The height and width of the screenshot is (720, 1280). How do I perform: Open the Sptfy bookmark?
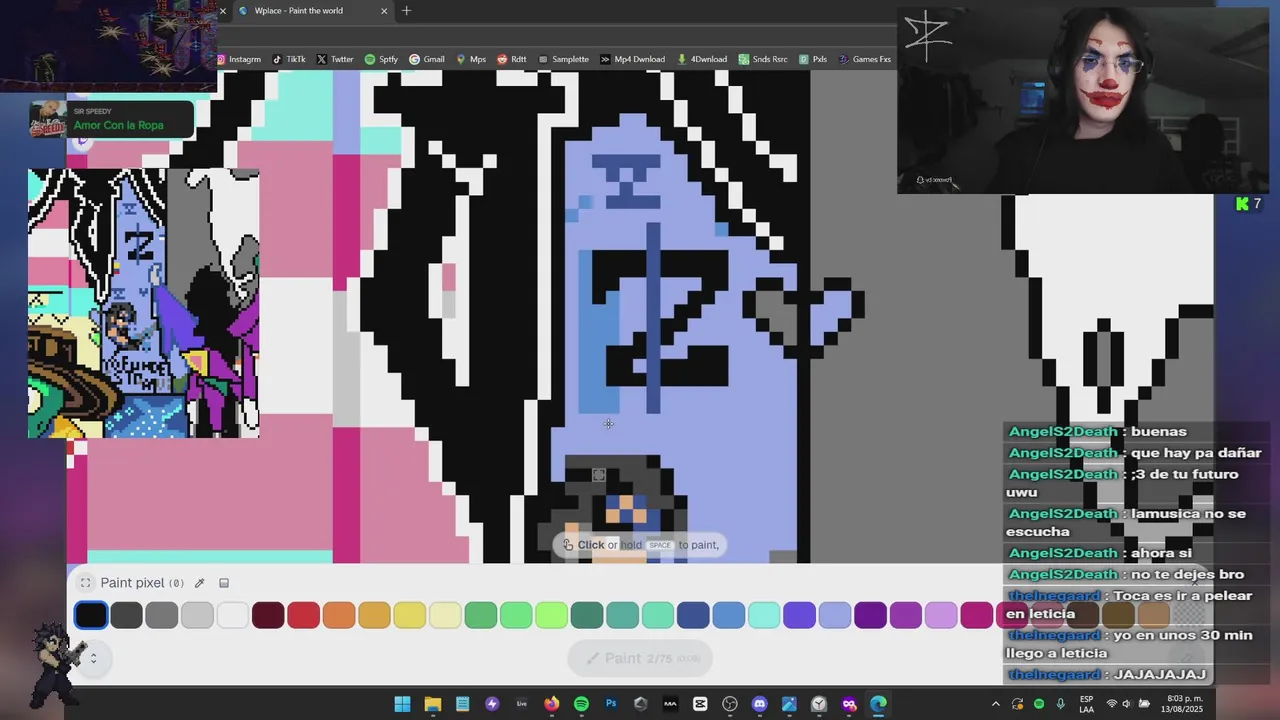[381, 59]
